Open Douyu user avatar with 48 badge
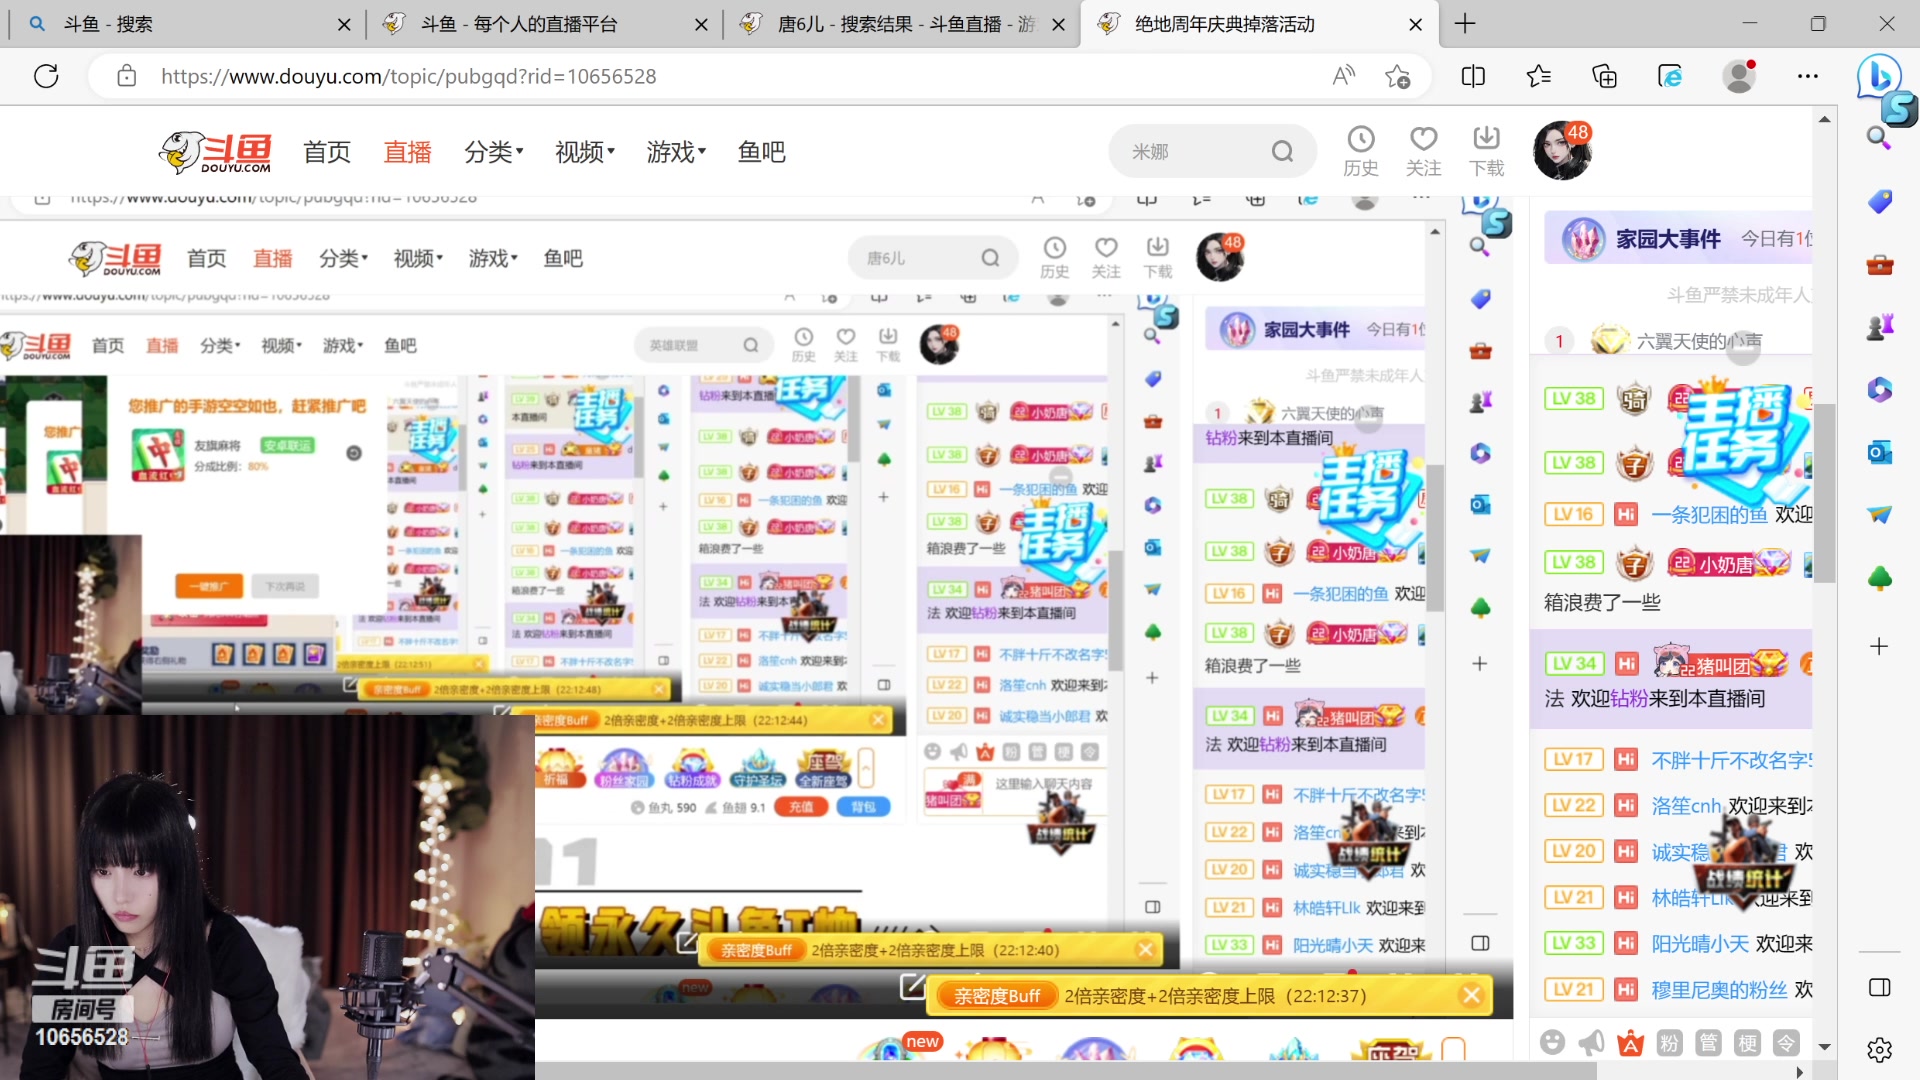 point(1562,151)
